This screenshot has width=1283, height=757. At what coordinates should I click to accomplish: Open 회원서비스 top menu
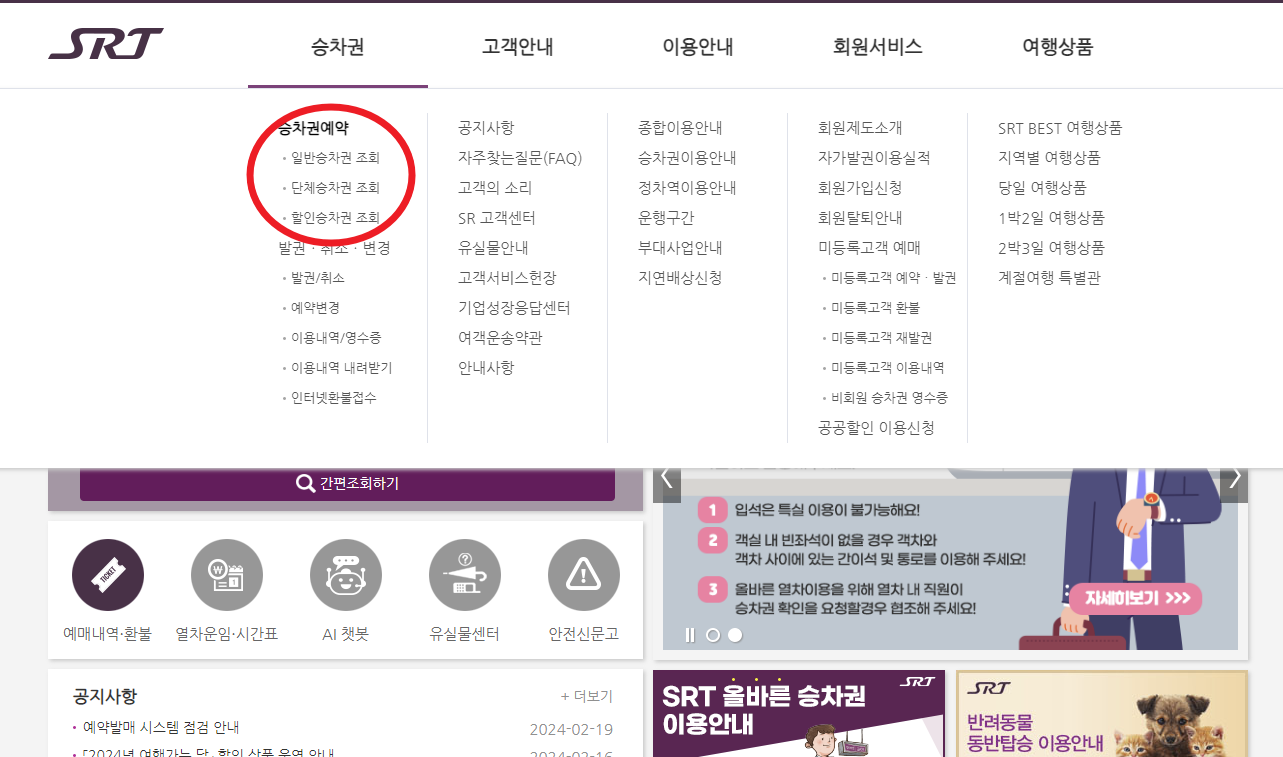[878, 46]
